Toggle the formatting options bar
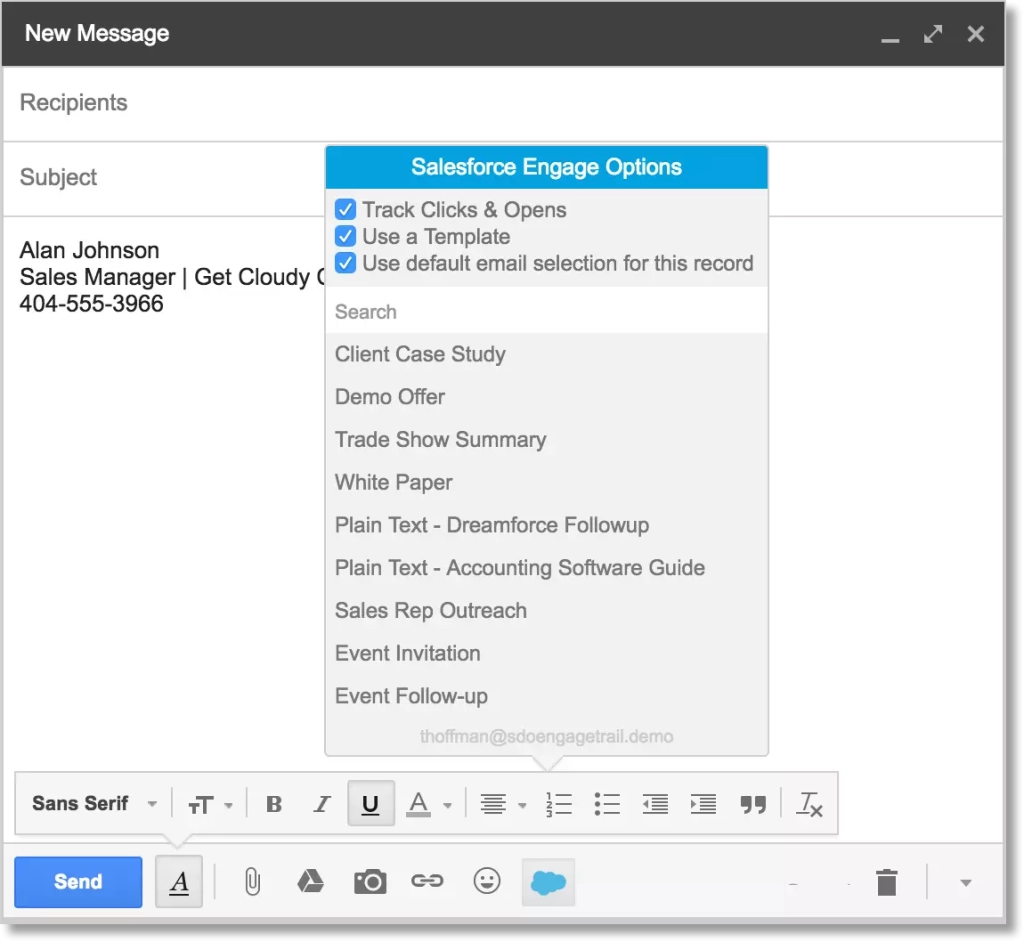 179,882
